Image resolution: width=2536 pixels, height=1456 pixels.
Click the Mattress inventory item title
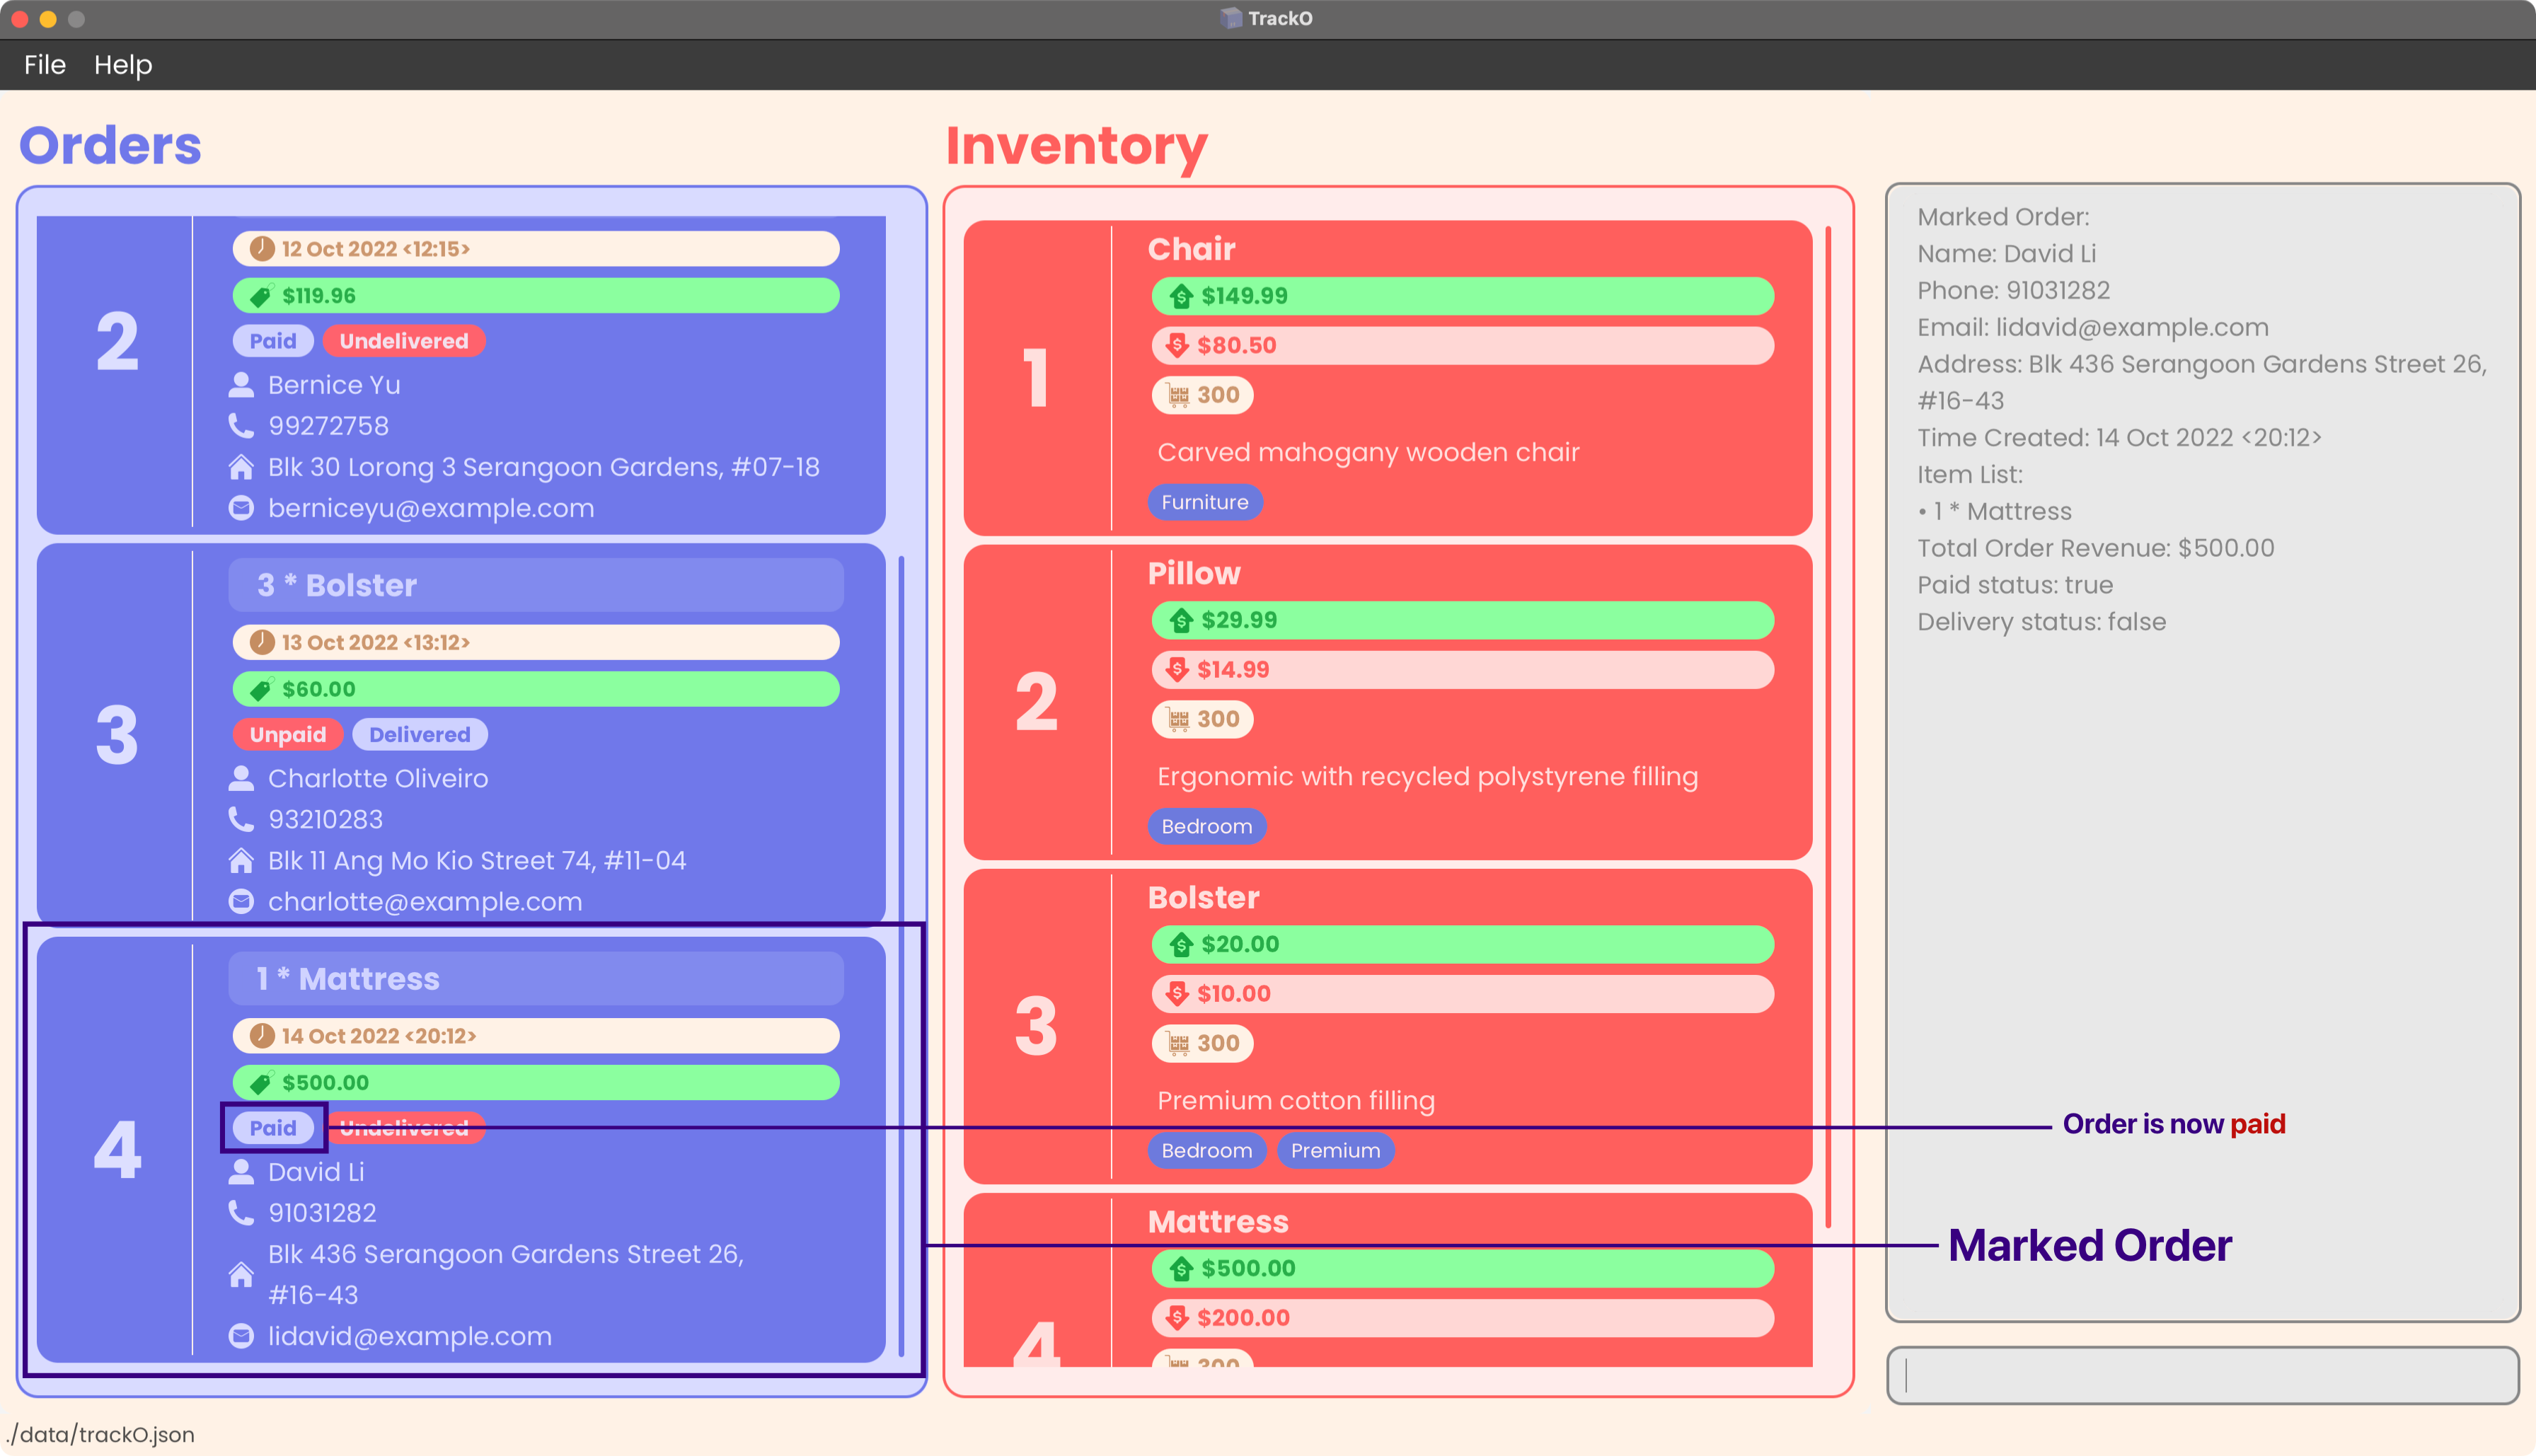pos(1218,1221)
